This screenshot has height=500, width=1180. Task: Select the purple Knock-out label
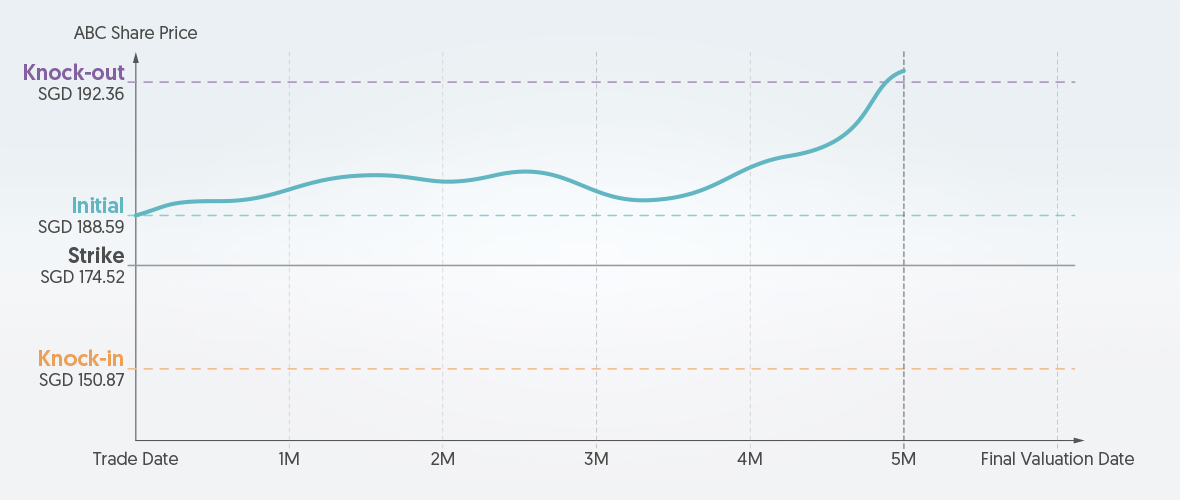pos(74,72)
